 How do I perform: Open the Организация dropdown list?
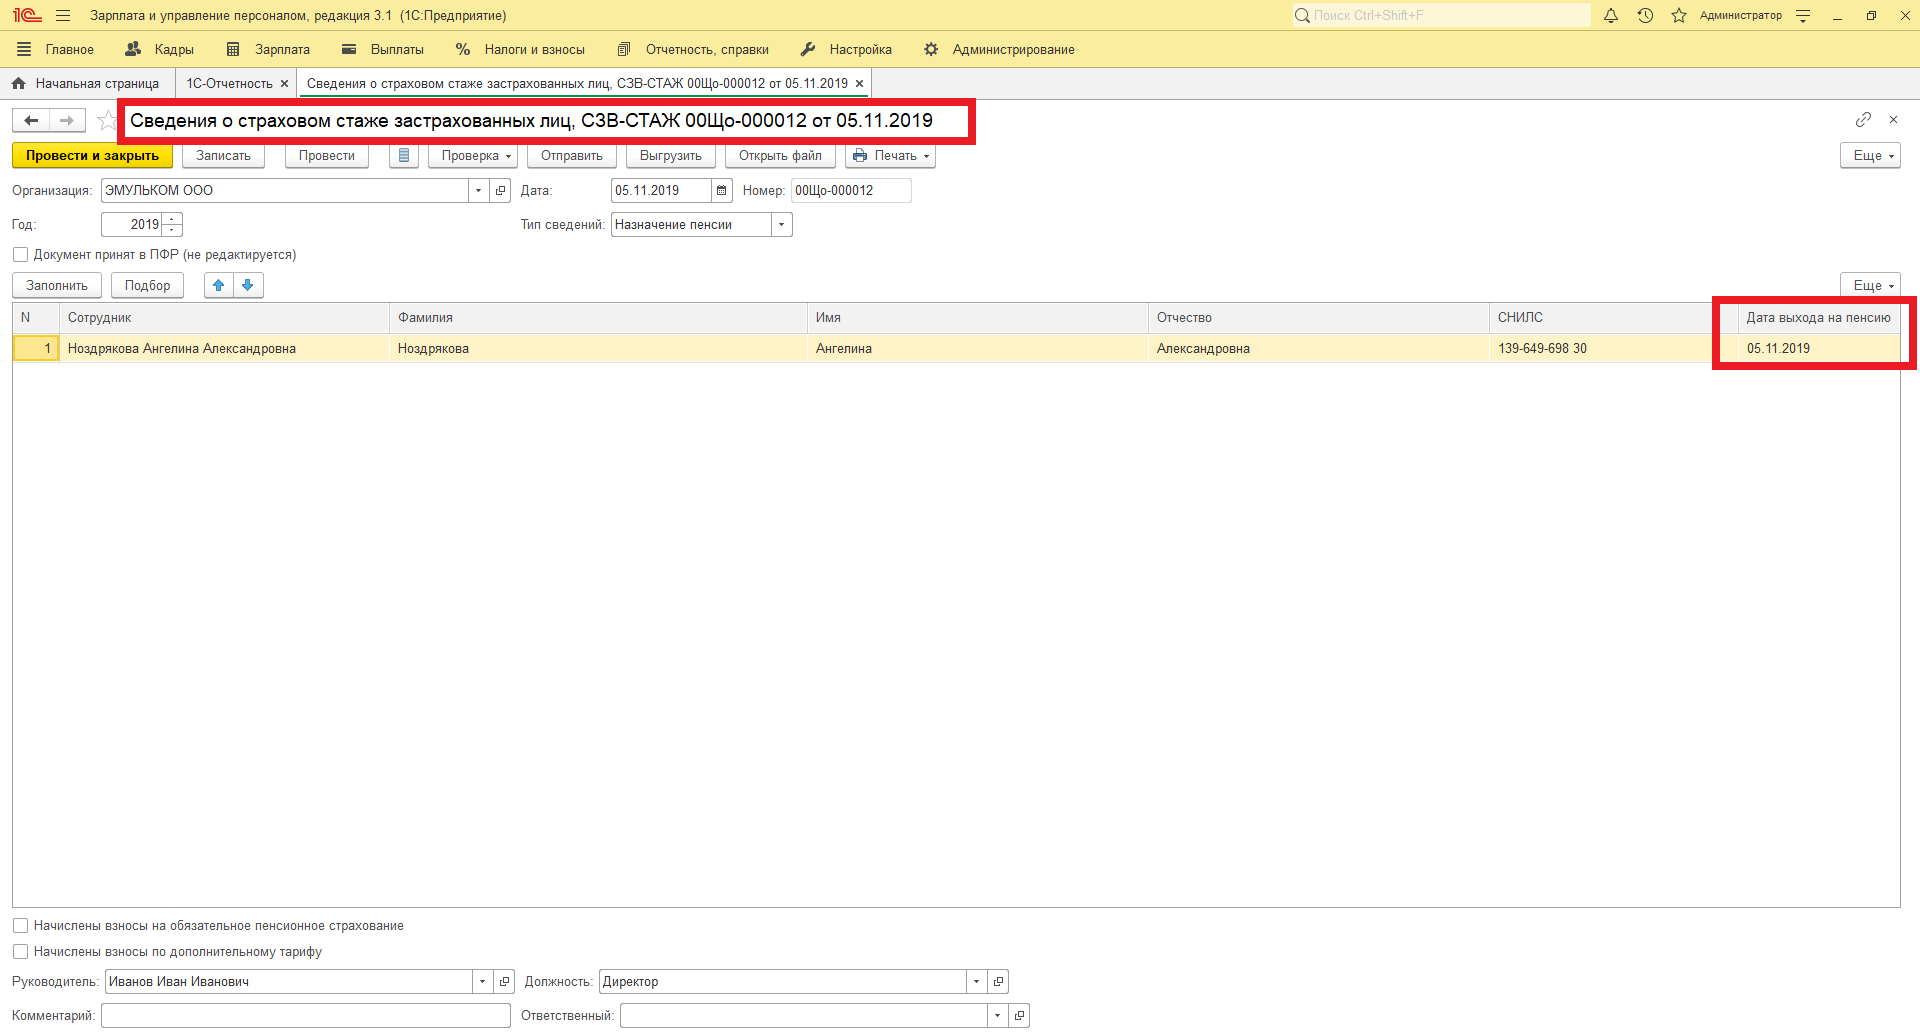tap(478, 191)
